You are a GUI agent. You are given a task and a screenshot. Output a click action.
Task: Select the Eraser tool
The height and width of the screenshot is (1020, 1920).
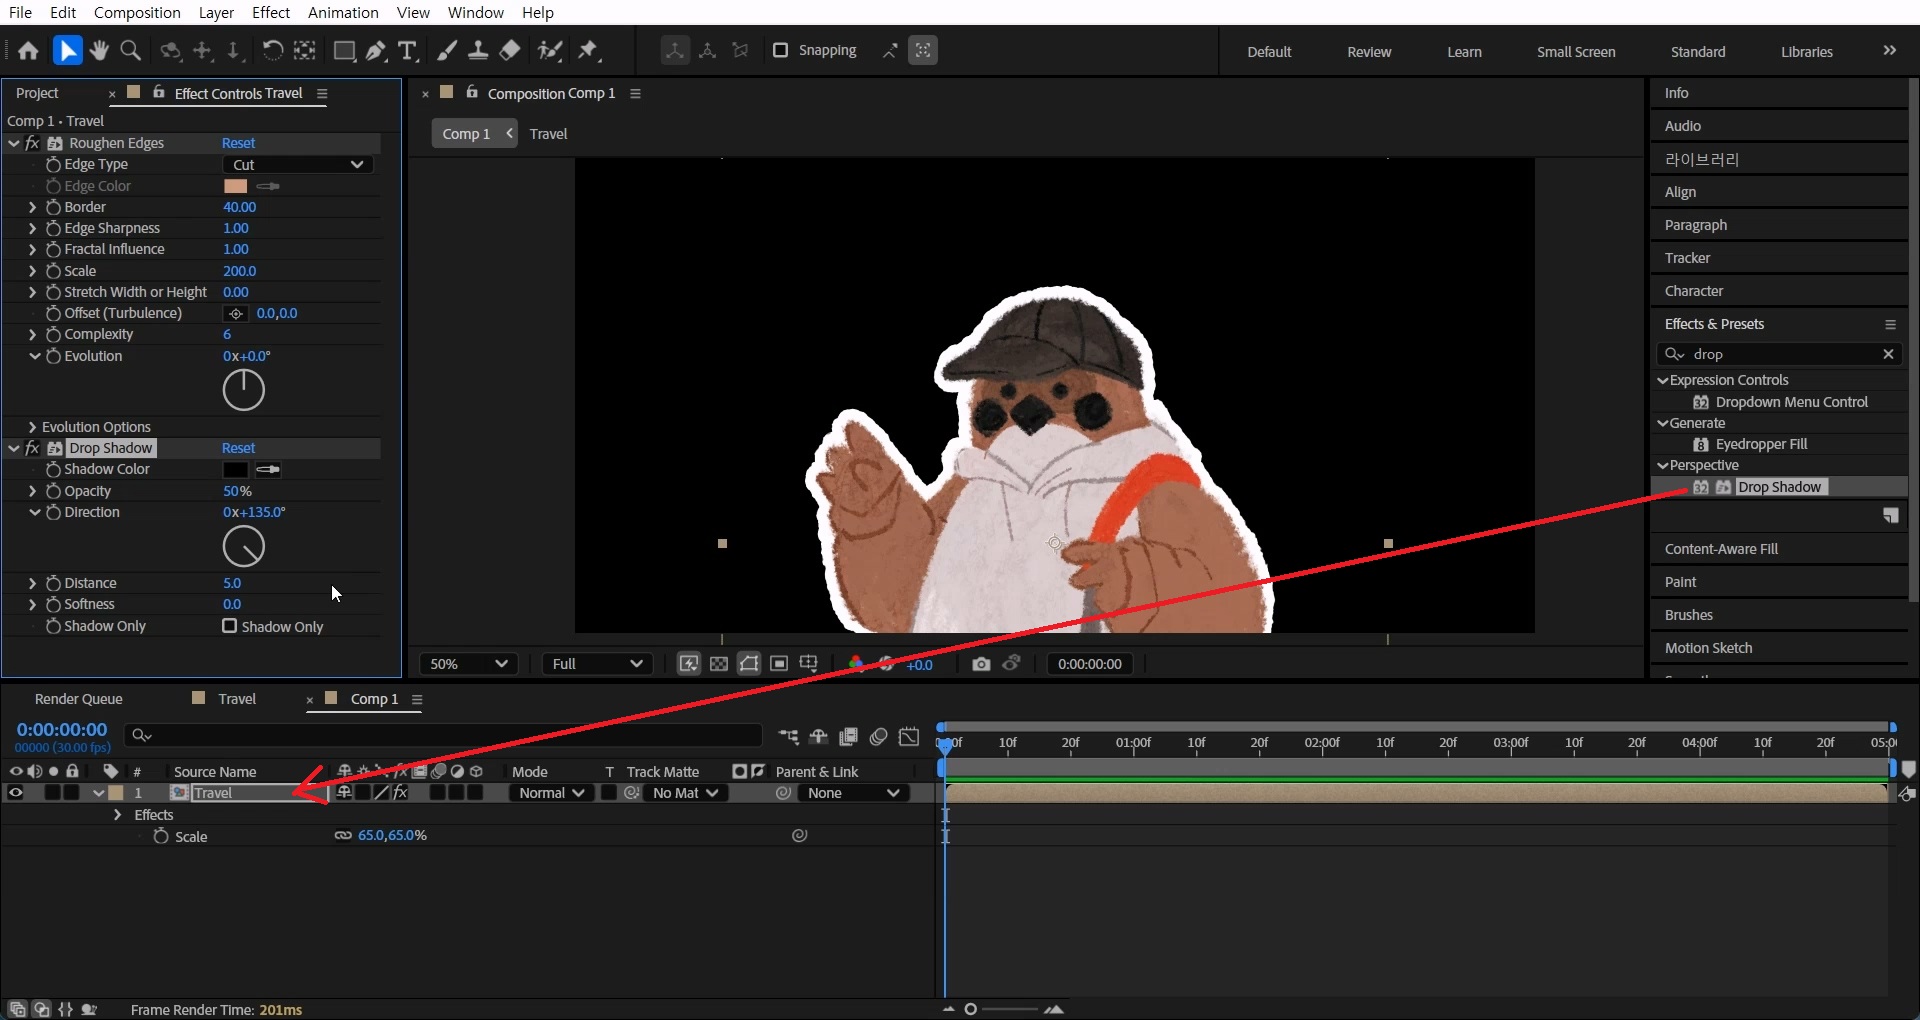pos(510,51)
